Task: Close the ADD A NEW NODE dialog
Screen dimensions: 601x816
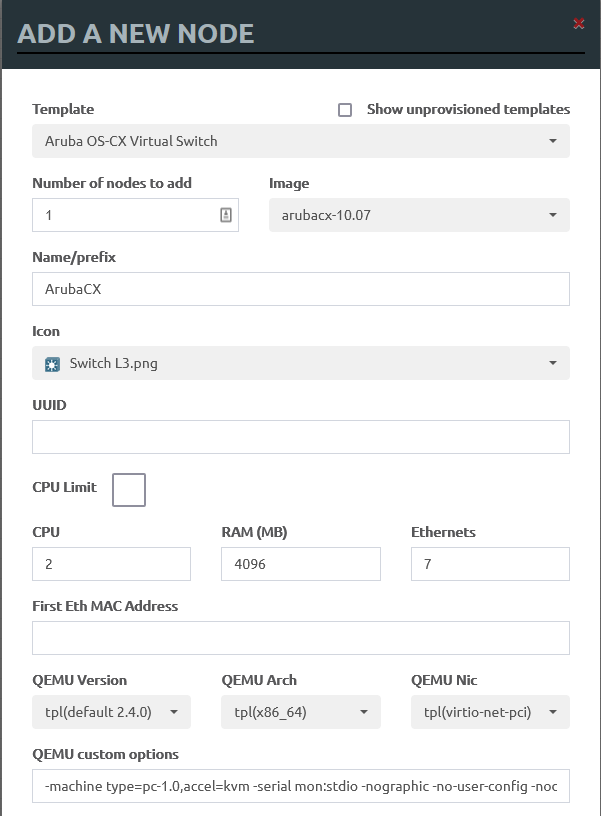Action: pyautogui.click(x=578, y=23)
